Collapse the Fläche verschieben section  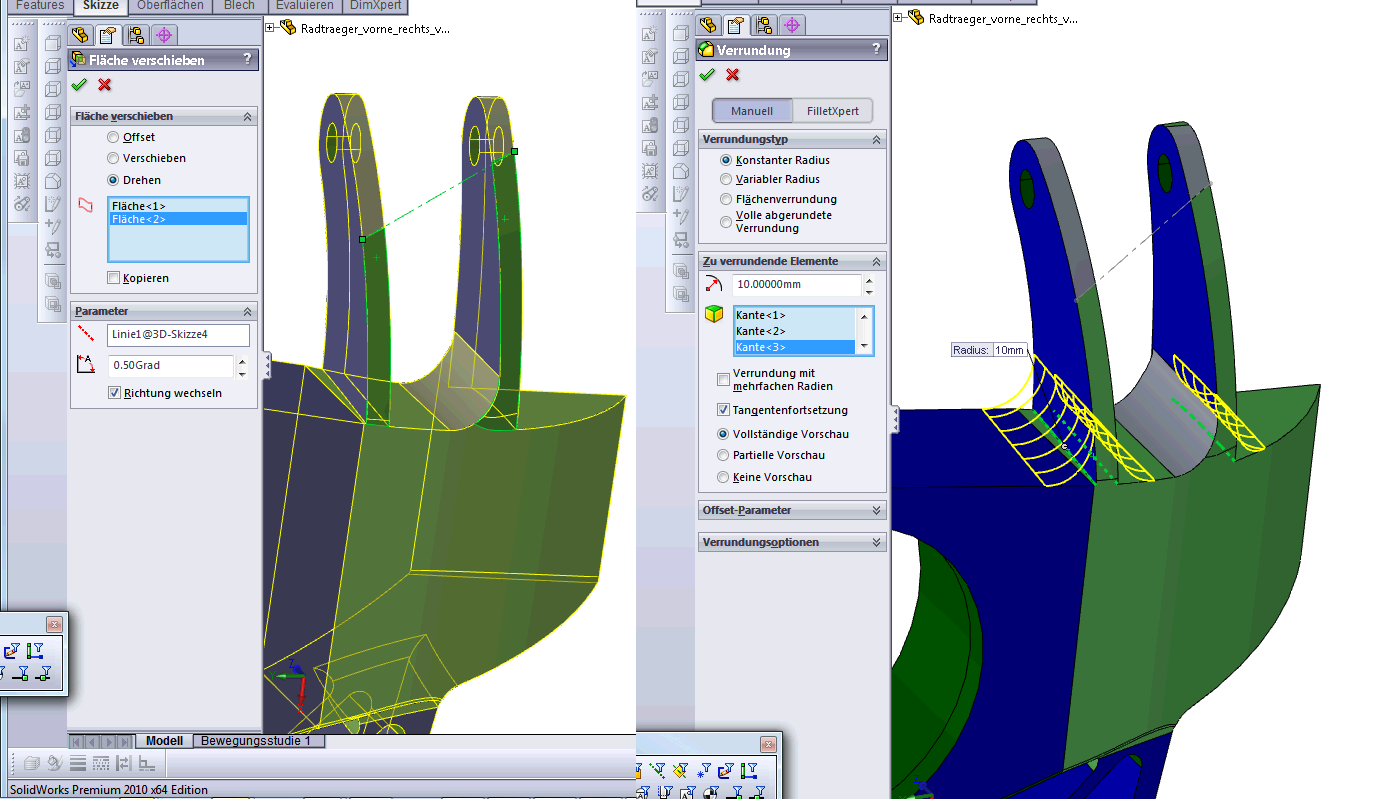pos(247,117)
